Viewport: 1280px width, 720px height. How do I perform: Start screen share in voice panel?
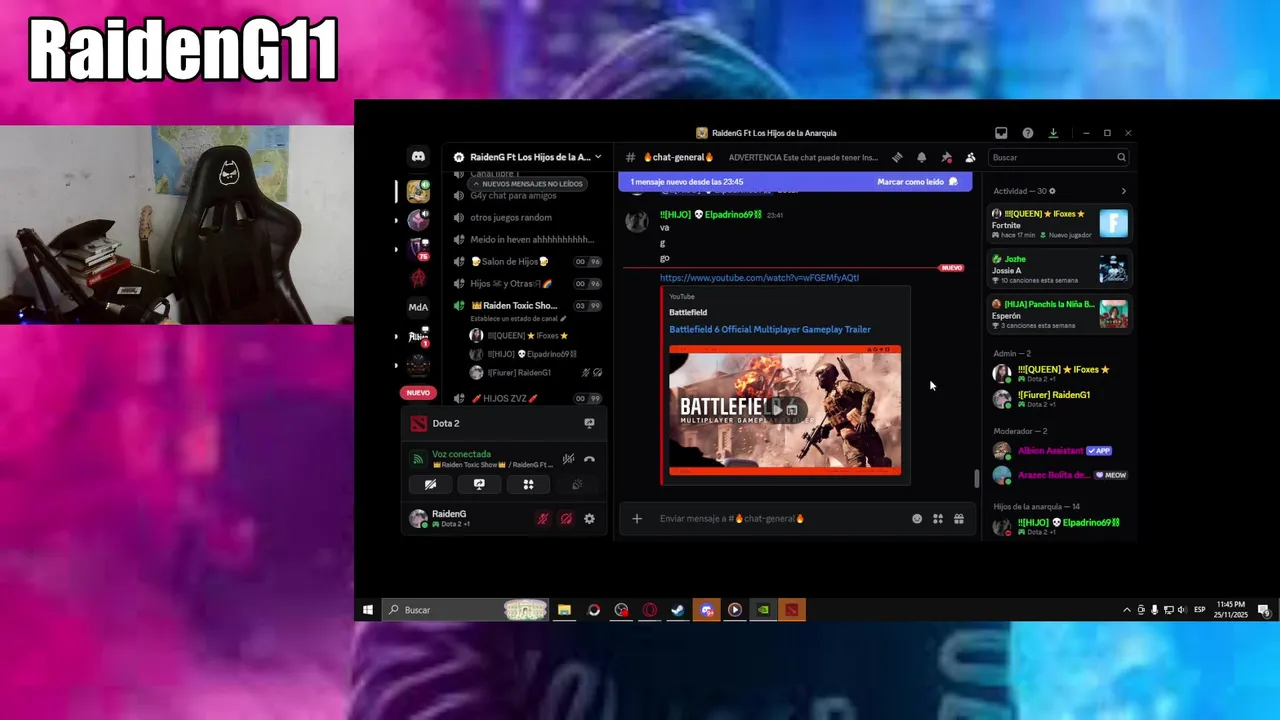[x=479, y=484]
